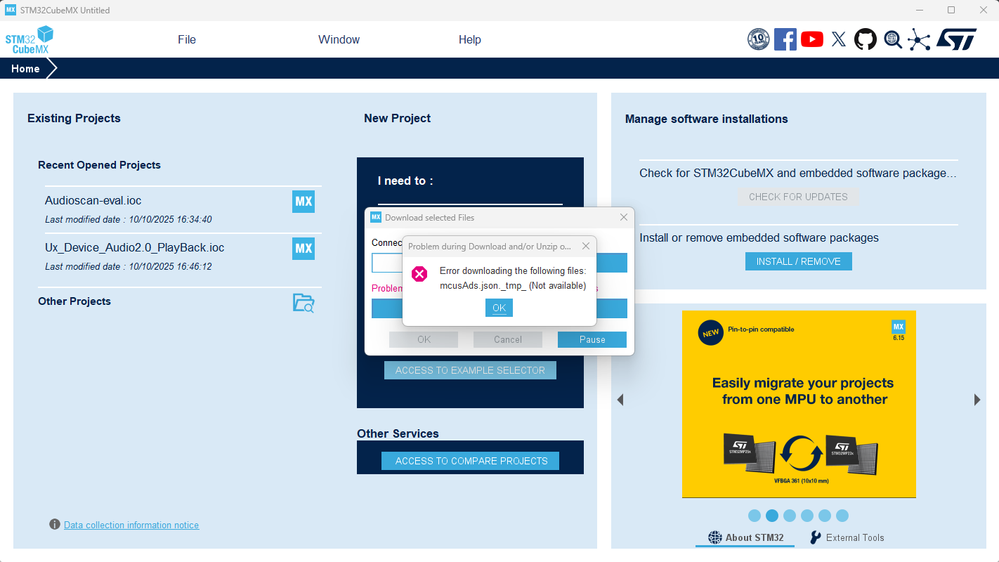Browse Other Projects folder icon

303,303
